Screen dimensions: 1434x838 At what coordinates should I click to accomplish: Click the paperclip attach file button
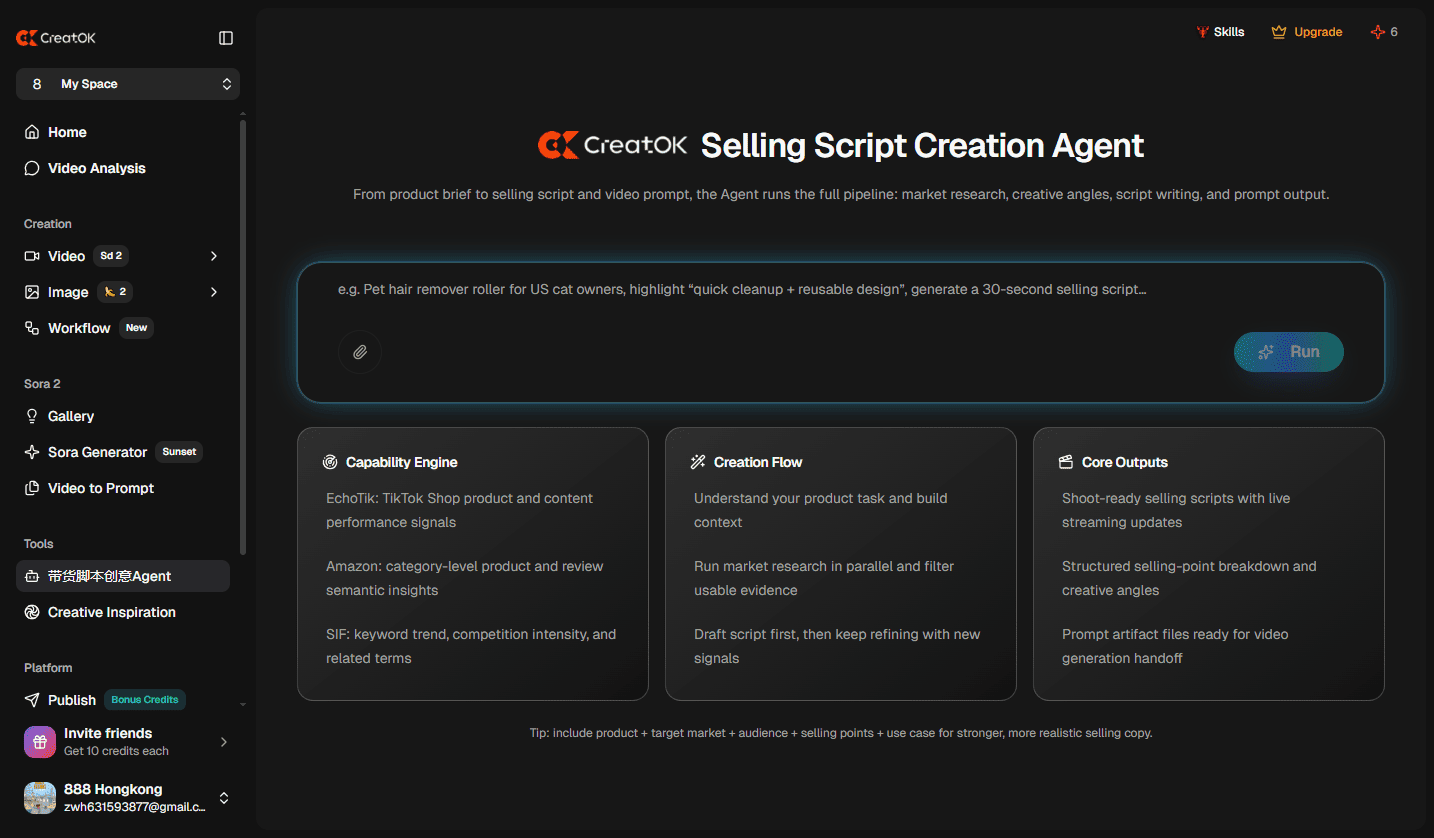point(360,352)
